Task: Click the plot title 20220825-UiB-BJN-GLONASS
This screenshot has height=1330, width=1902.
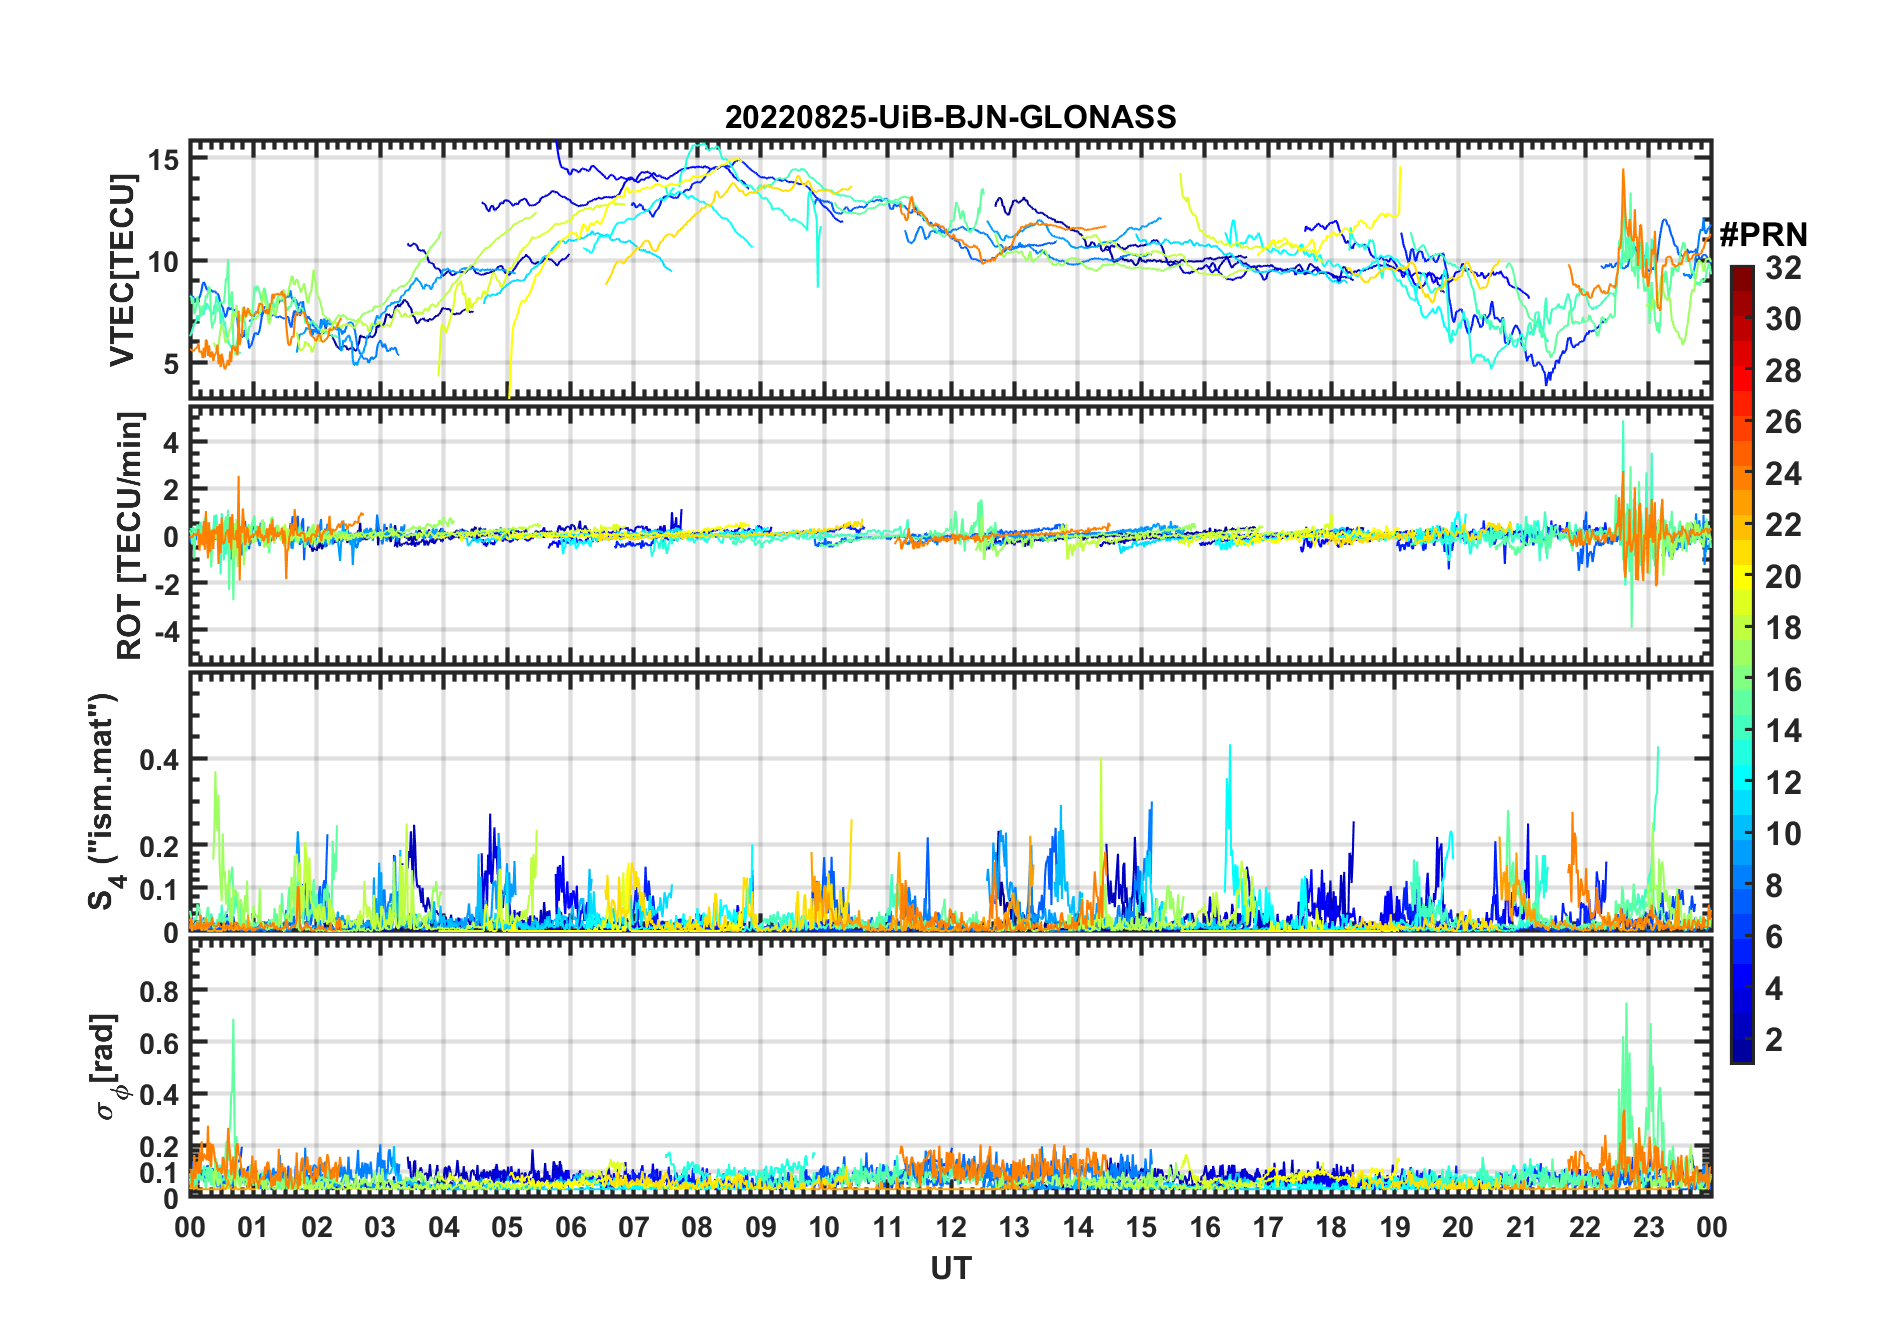Action: click(x=950, y=117)
